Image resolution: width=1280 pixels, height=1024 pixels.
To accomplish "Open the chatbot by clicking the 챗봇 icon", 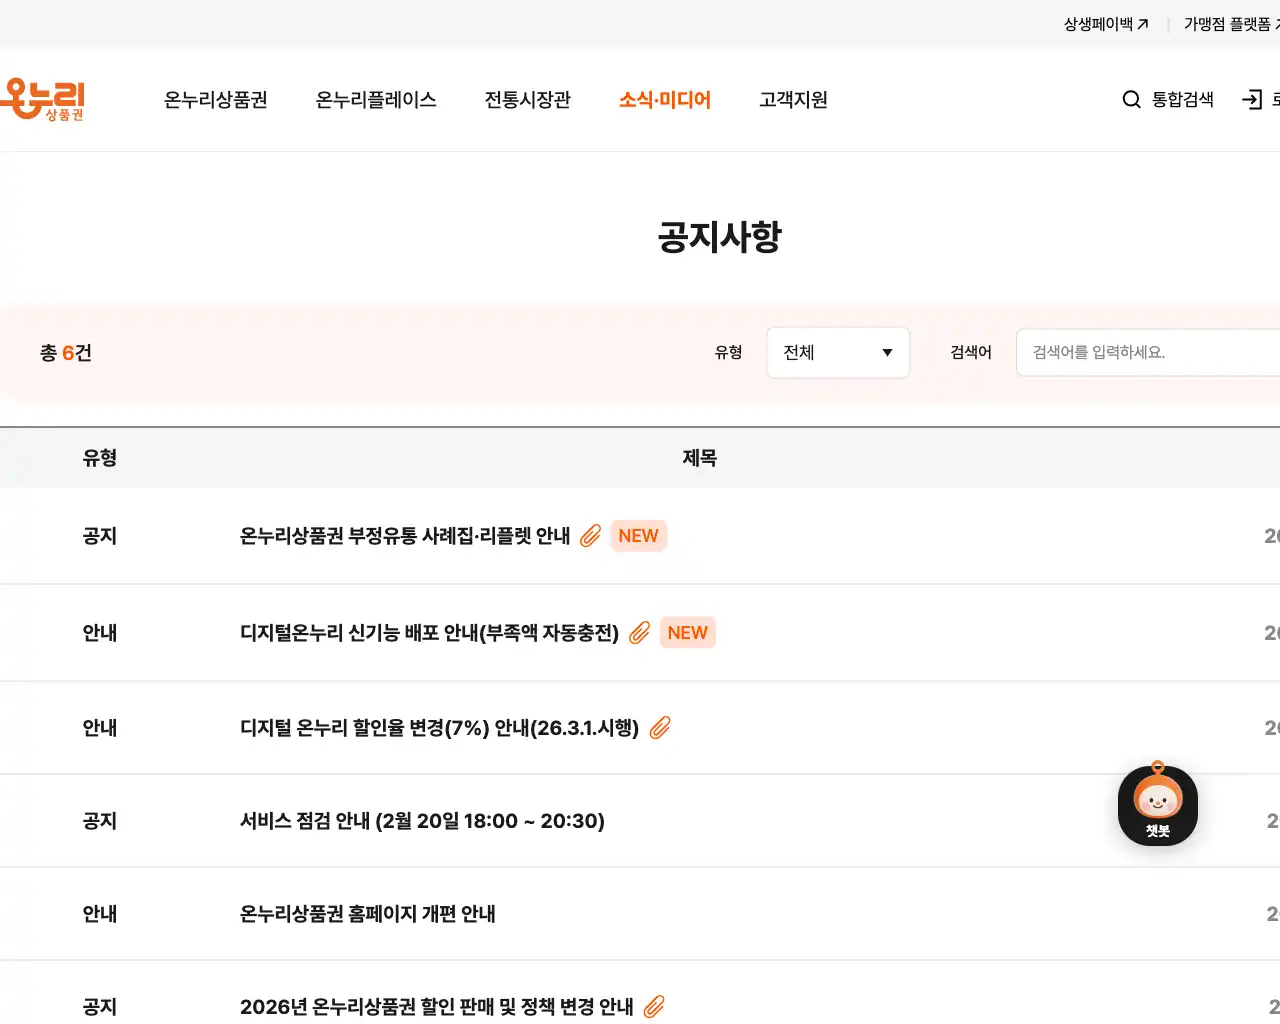I will pos(1157,805).
